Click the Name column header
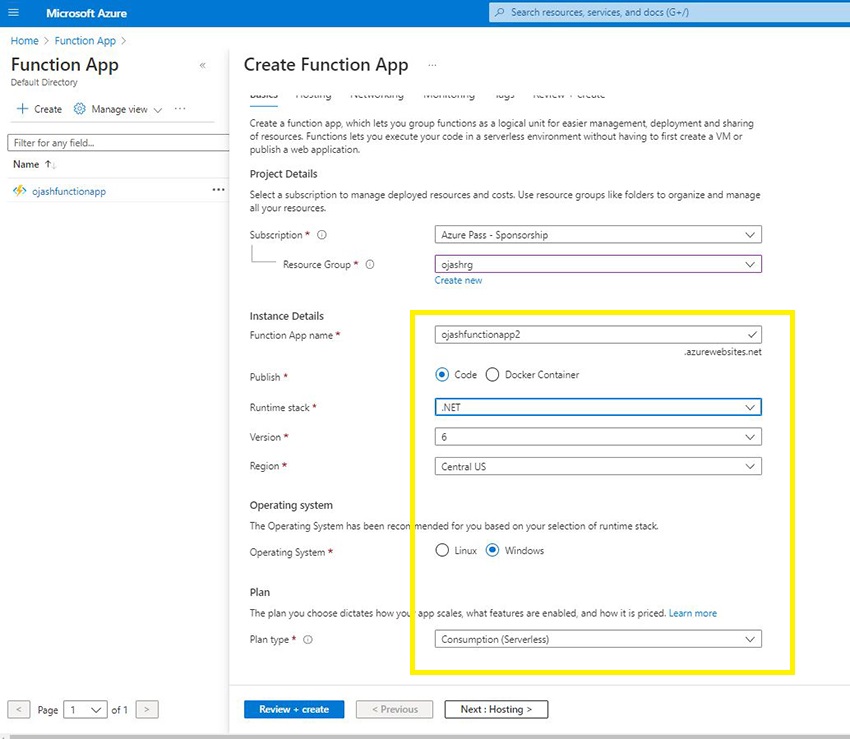 point(26,164)
